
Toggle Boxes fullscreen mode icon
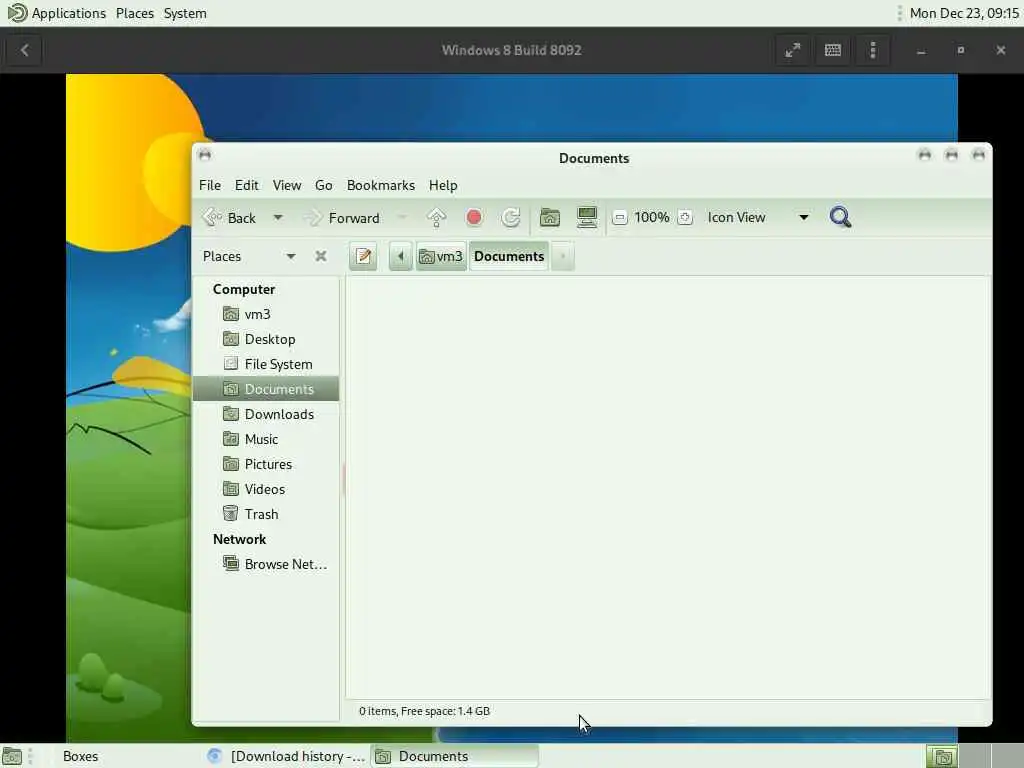pos(793,50)
